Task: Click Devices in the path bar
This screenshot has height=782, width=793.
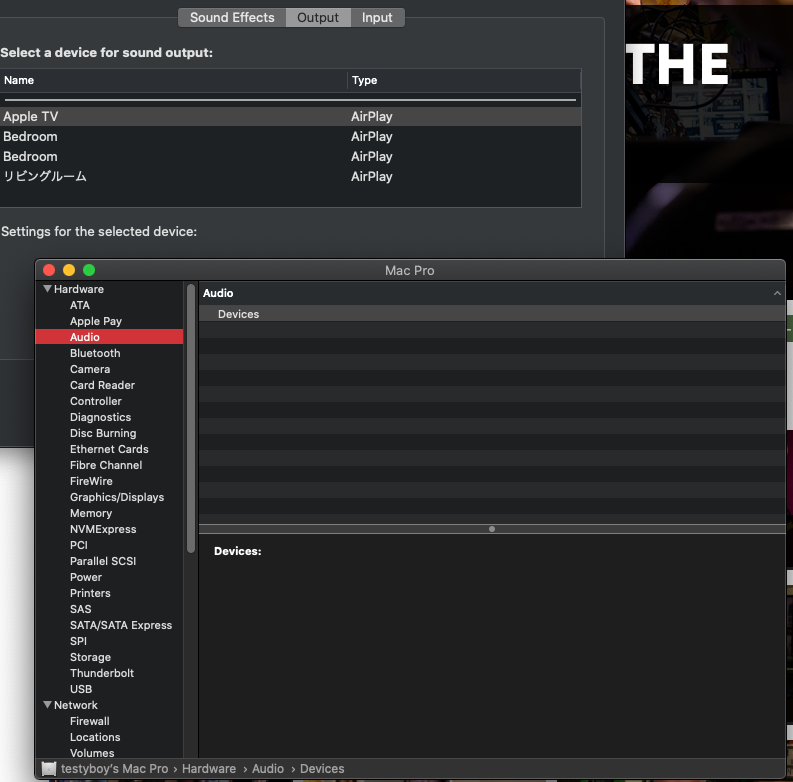Action: (x=322, y=769)
